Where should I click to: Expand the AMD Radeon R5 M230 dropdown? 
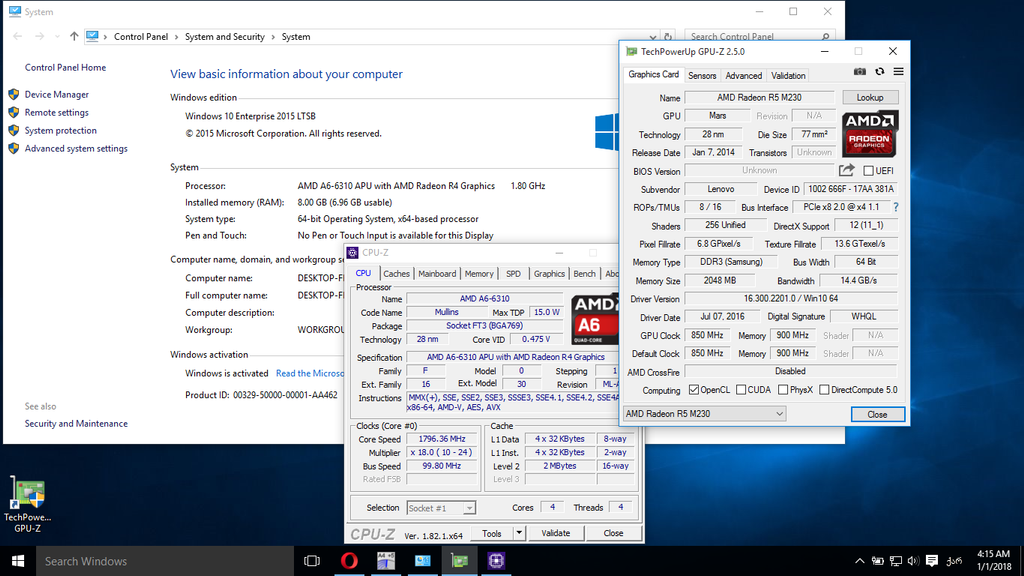point(704,413)
